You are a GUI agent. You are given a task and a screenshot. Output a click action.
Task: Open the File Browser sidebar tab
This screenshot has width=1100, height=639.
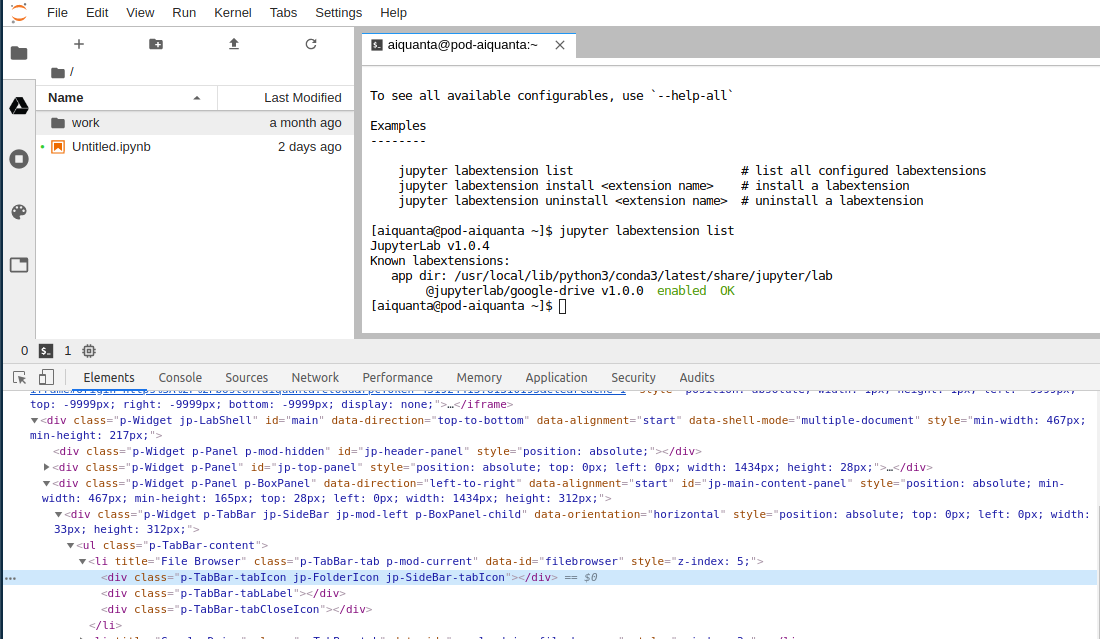click(19, 53)
